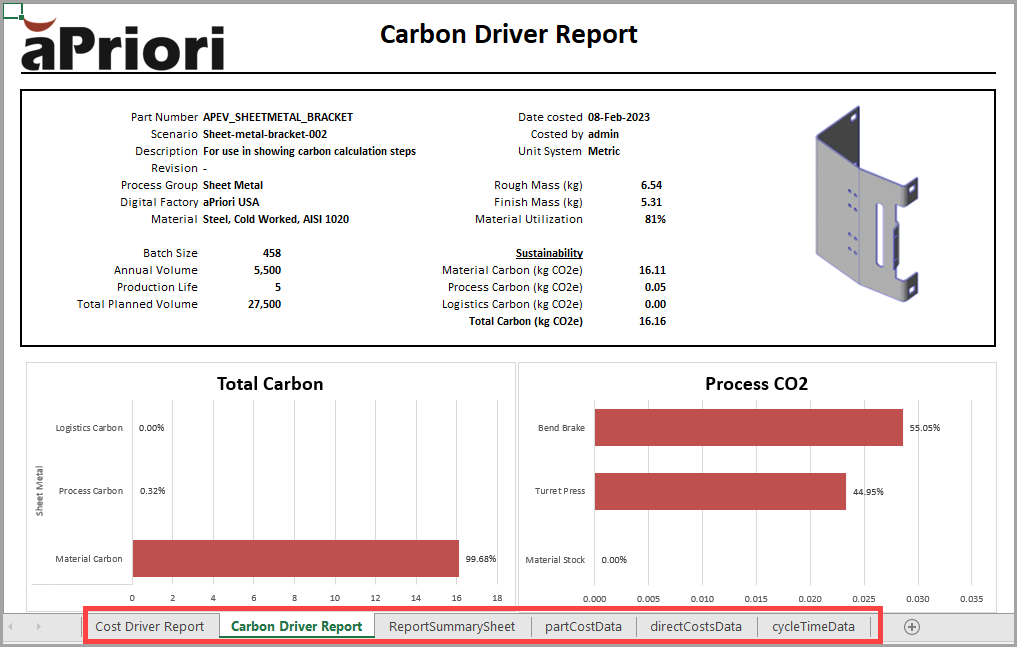Click the underlined Sustainability heading

click(549, 253)
